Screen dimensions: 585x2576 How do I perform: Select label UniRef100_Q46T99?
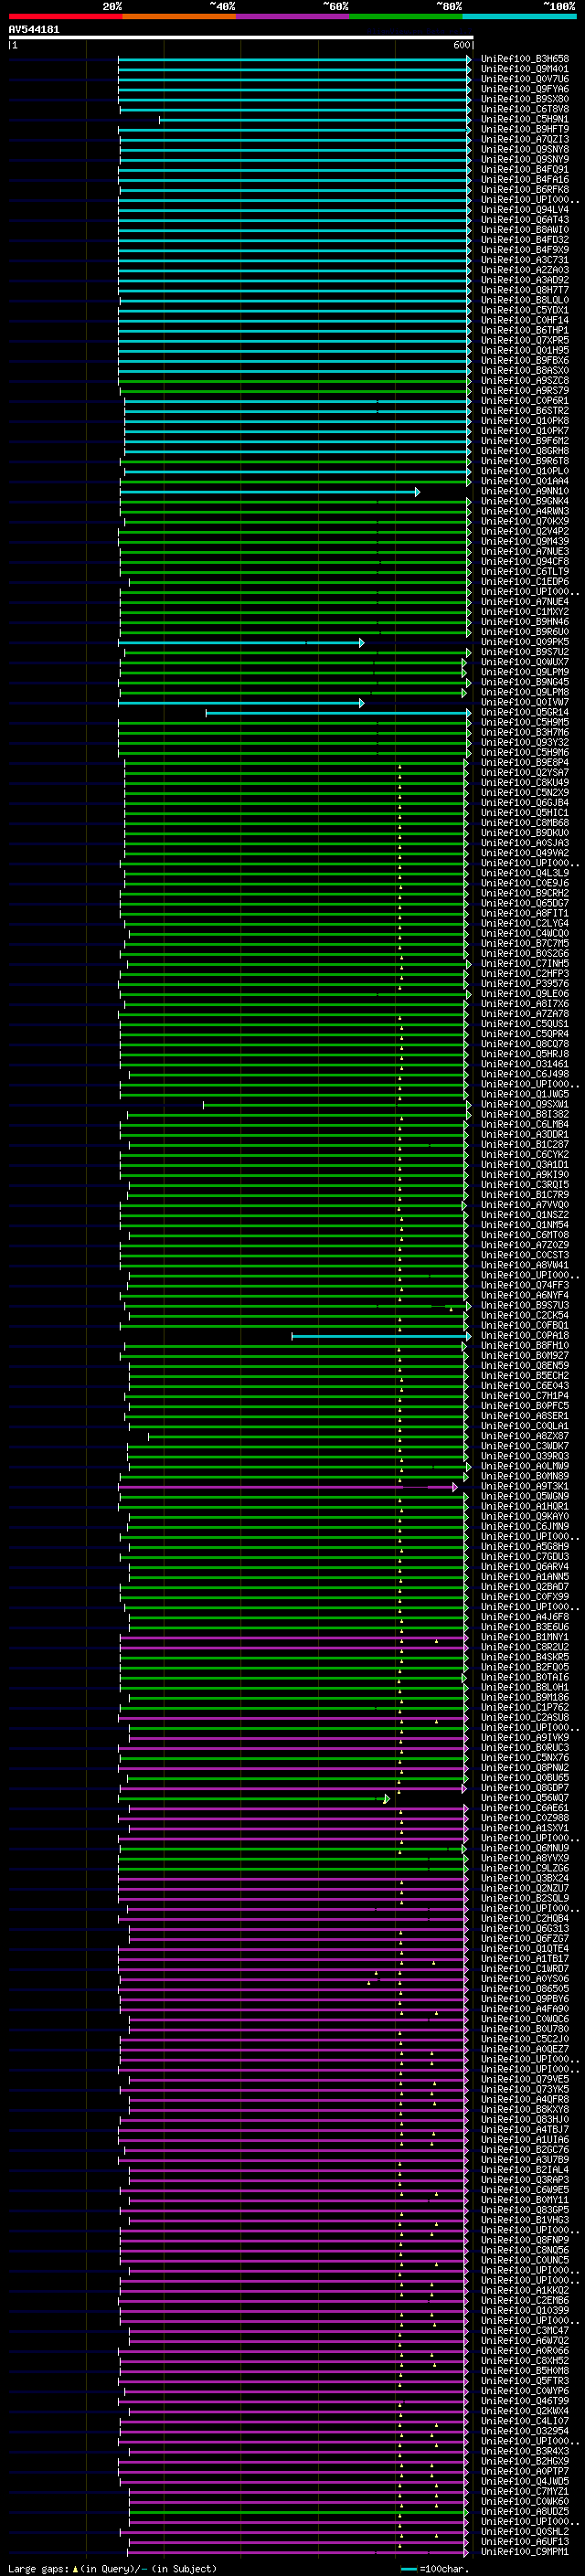[x=525, y=2402]
